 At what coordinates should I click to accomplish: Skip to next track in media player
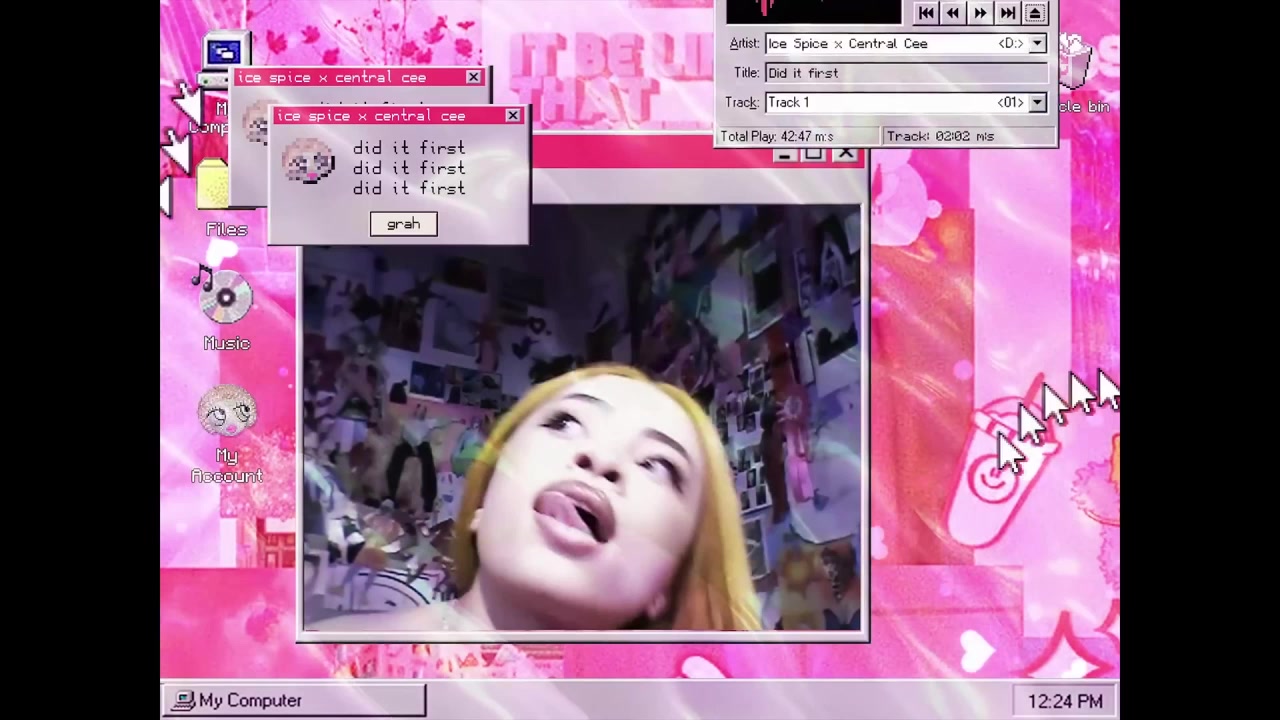pos(1008,13)
